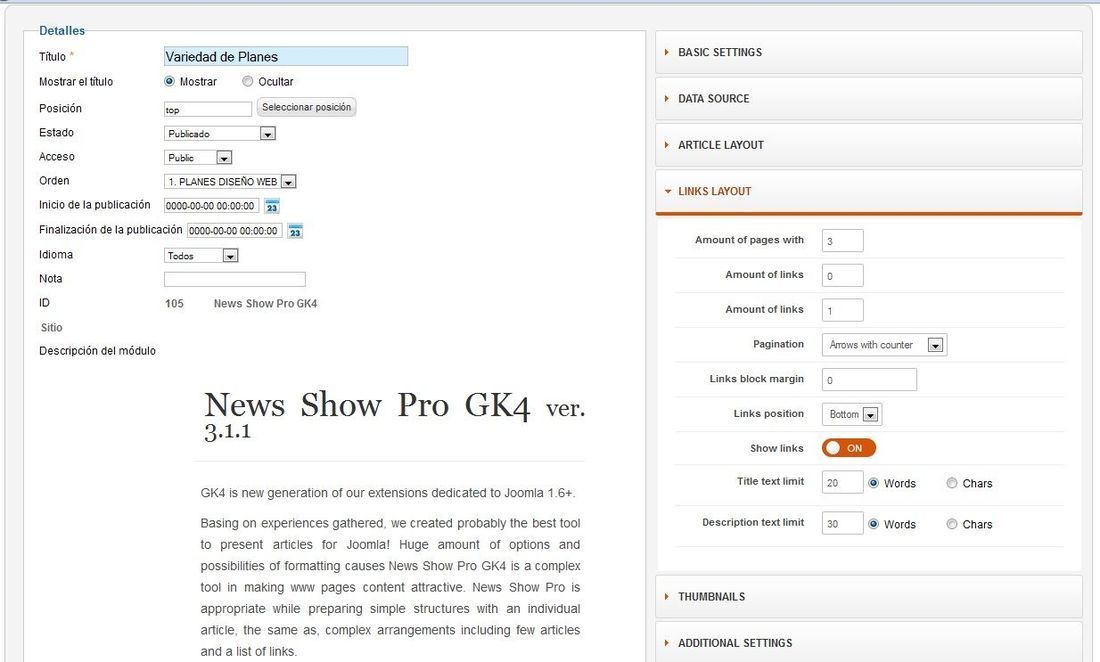Click the Links block margin field
Viewport: 1100px width, 662px height.
(x=869, y=379)
